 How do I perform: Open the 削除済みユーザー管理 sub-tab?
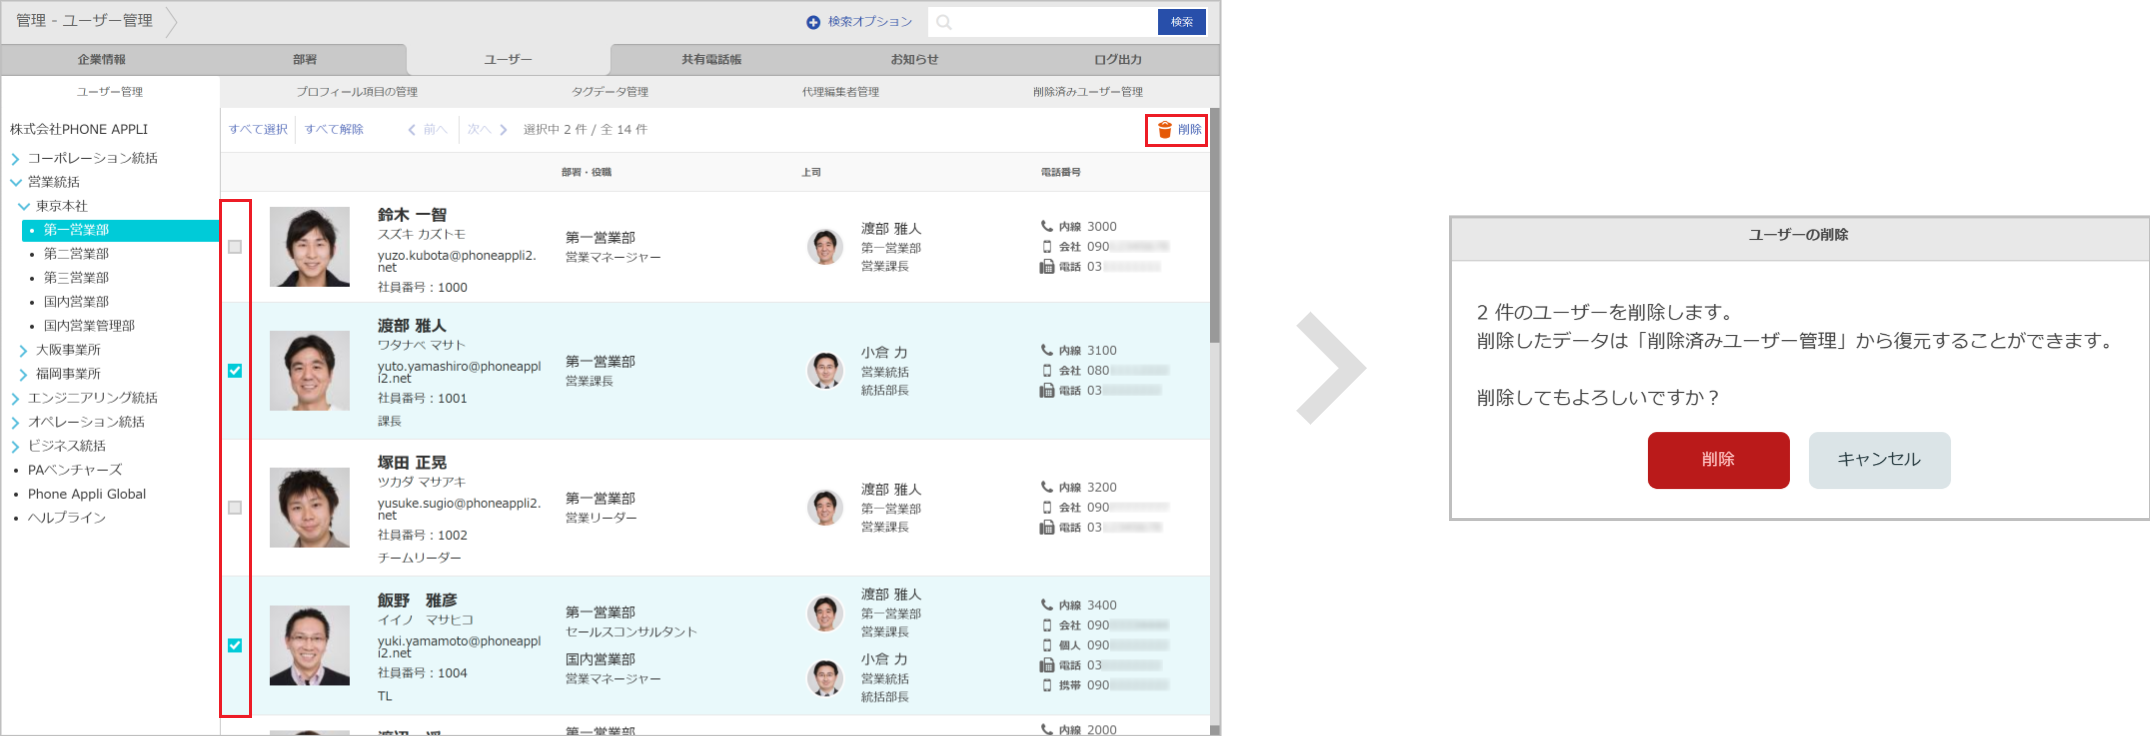[x=1088, y=92]
